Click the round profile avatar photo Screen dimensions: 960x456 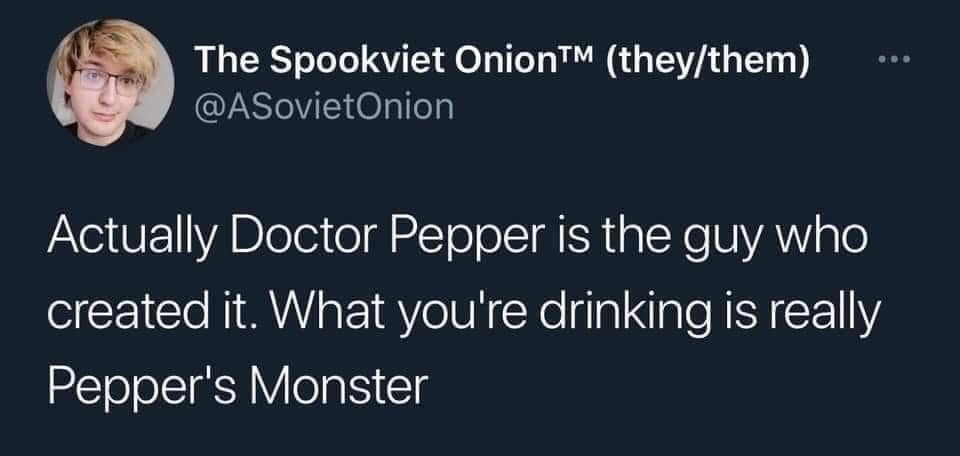[x=112, y=84]
